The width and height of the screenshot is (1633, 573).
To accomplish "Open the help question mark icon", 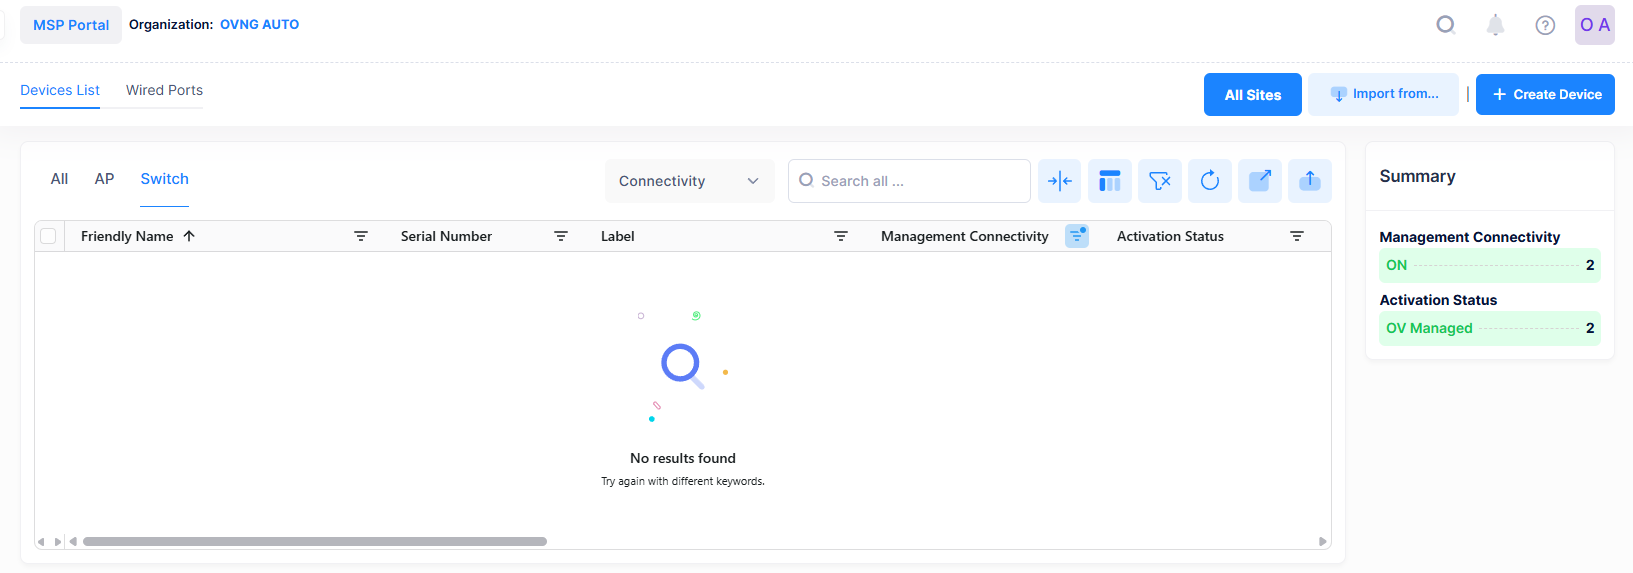I will [1545, 25].
